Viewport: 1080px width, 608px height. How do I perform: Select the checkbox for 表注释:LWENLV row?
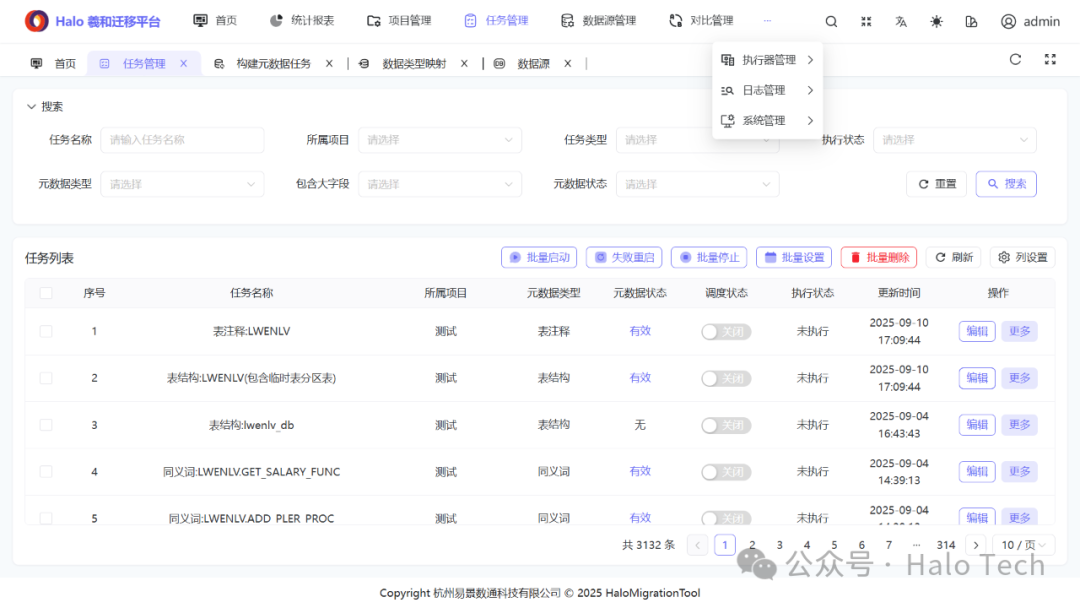46,331
